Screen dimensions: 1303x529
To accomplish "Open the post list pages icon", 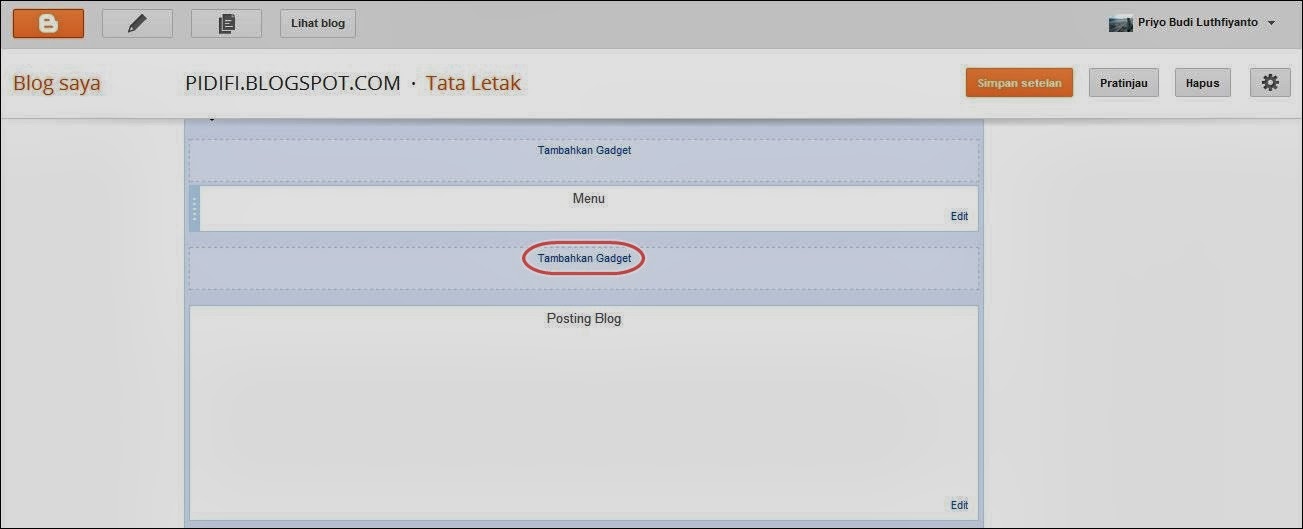I will point(226,23).
